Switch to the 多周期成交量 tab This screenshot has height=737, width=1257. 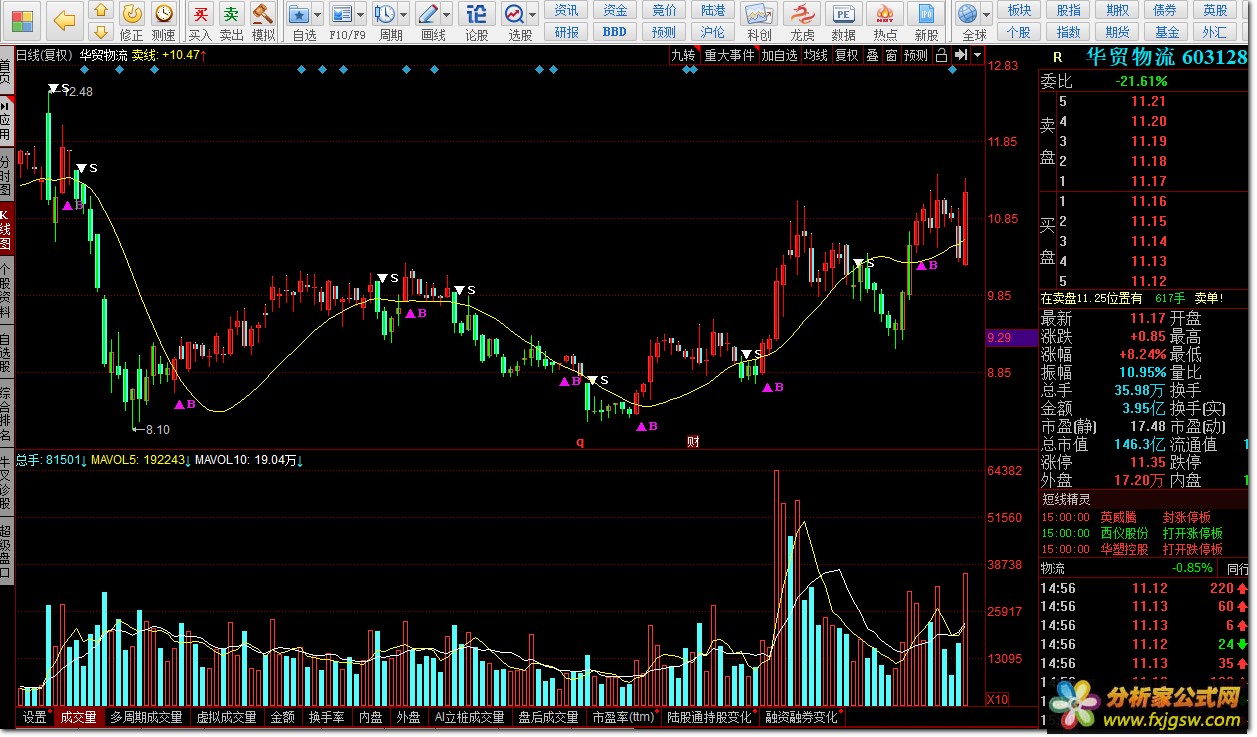(x=146, y=717)
